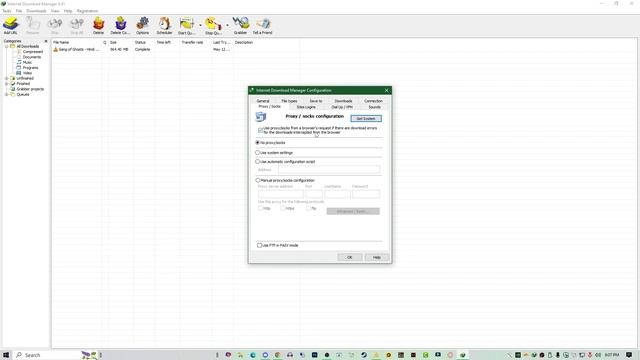Screen dimensions: 640x360
Task: Open the notification center icon
Action: pos(629,355)
